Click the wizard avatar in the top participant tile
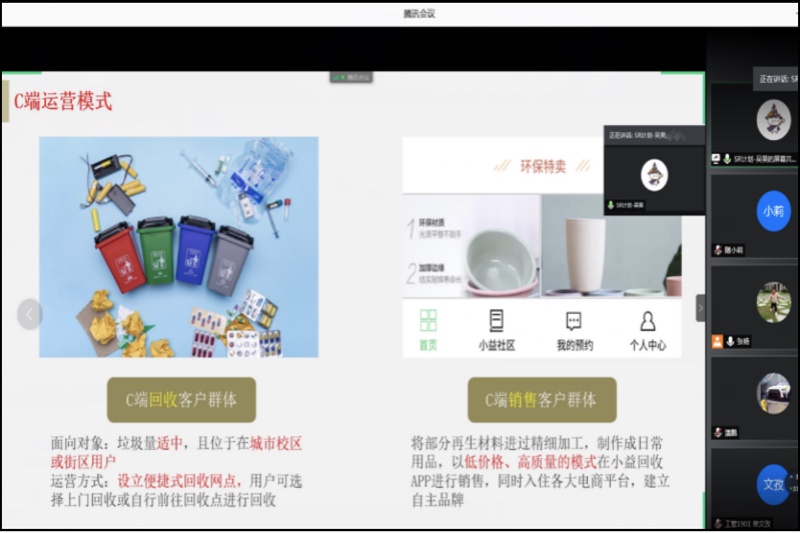The image size is (800, 533). point(773,120)
